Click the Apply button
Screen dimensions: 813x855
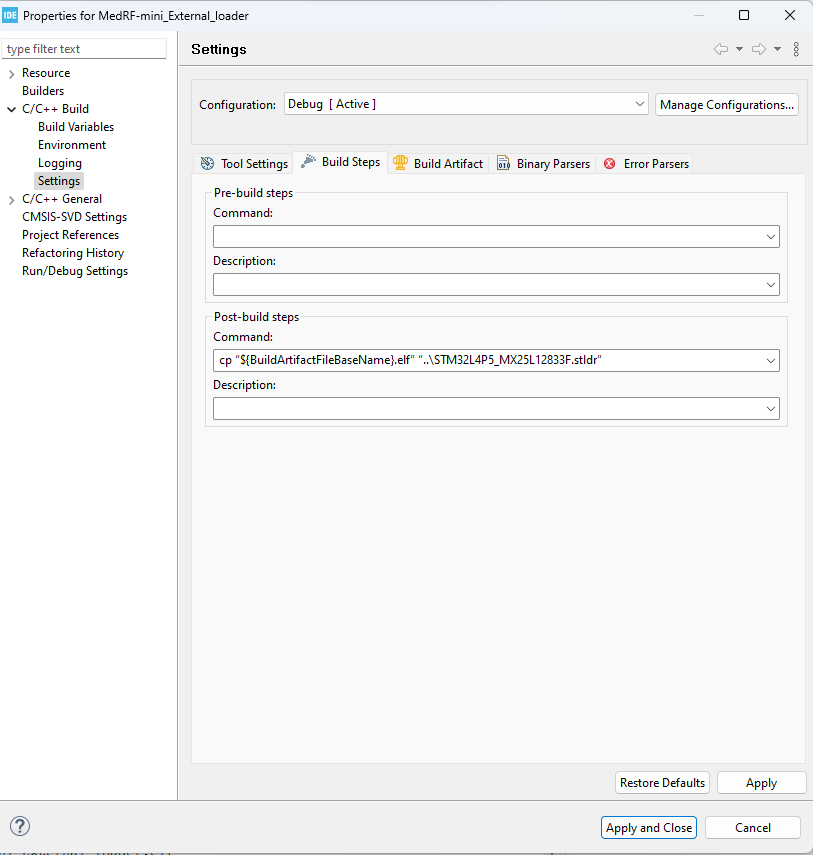(x=761, y=782)
